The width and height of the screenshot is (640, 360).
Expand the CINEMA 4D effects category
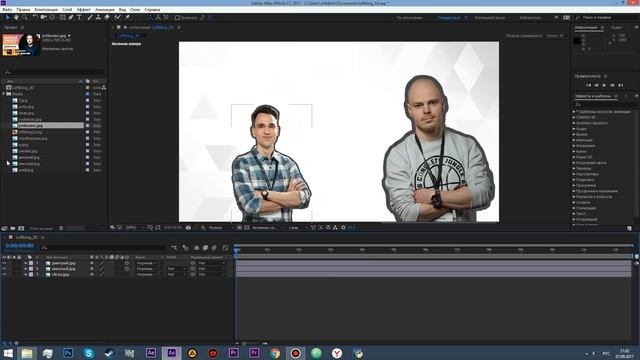coord(574,118)
